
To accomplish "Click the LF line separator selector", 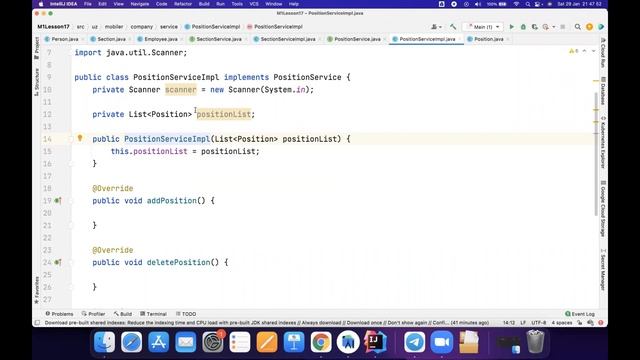I will click(x=523, y=323).
